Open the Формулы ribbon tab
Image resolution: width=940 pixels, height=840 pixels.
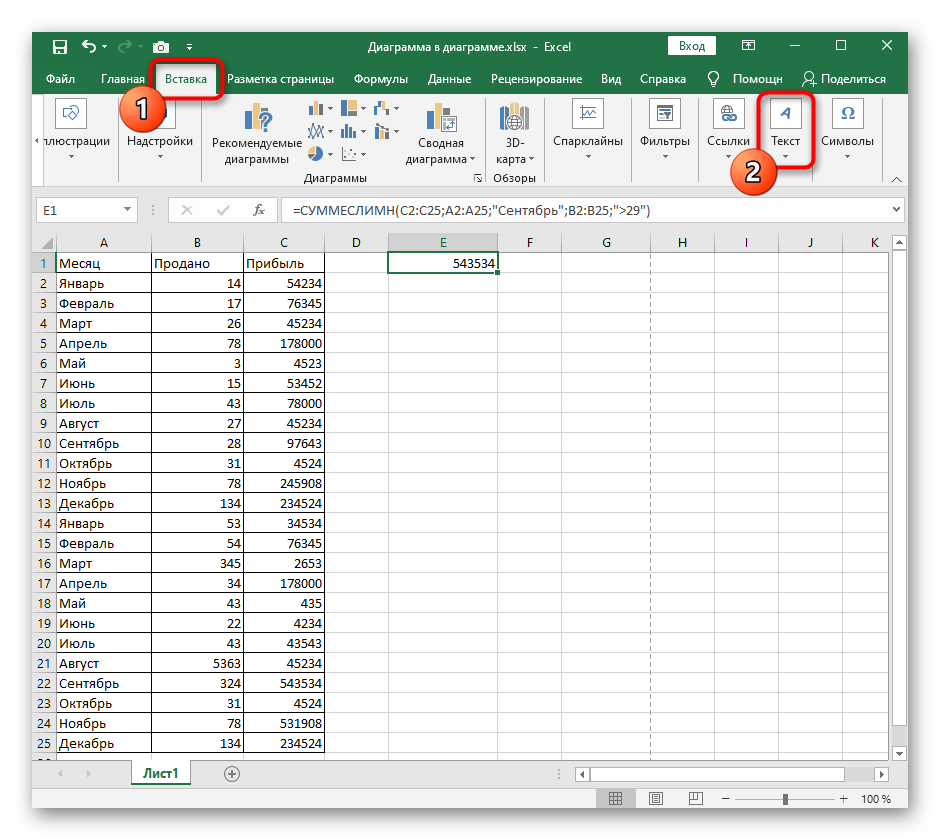pyautogui.click(x=380, y=79)
